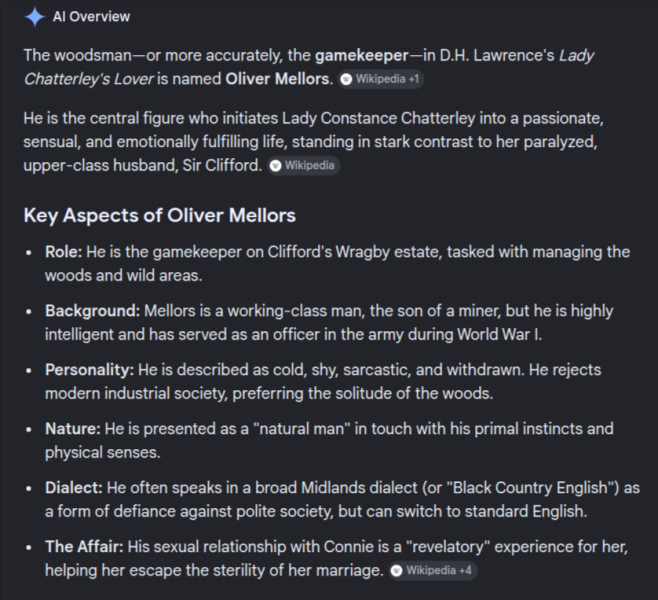The image size is (658, 600).
Task: Click the Key Aspects of Oliver Mellors heading
Action: (x=159, y=215)
